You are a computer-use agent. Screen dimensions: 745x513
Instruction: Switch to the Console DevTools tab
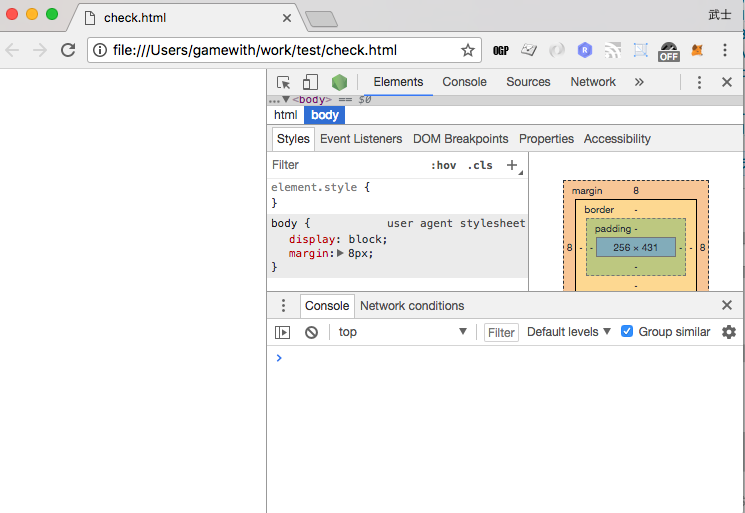pyautogui.click(x=464, y=82)
